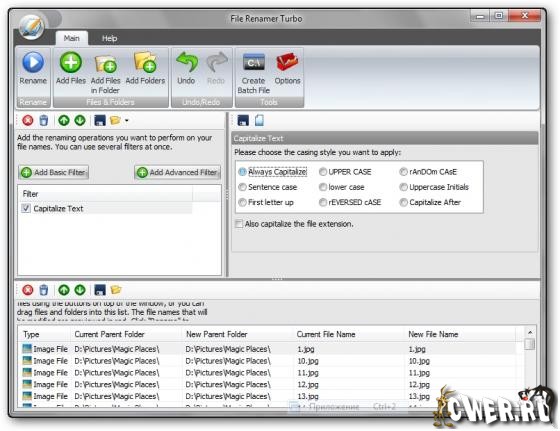Click Add Advanced Filter button
Image resolution: width=560 pixels, height=431 pixels.
(x=178, y=172)
